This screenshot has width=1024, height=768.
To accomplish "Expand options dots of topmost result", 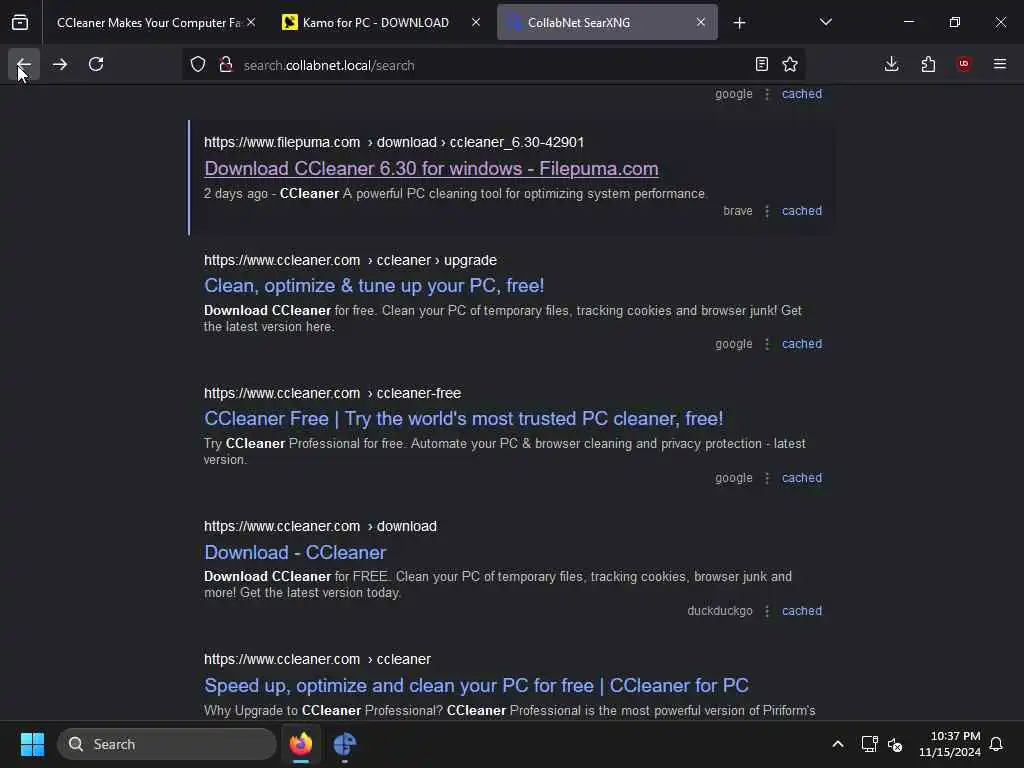I will [767, 94].
